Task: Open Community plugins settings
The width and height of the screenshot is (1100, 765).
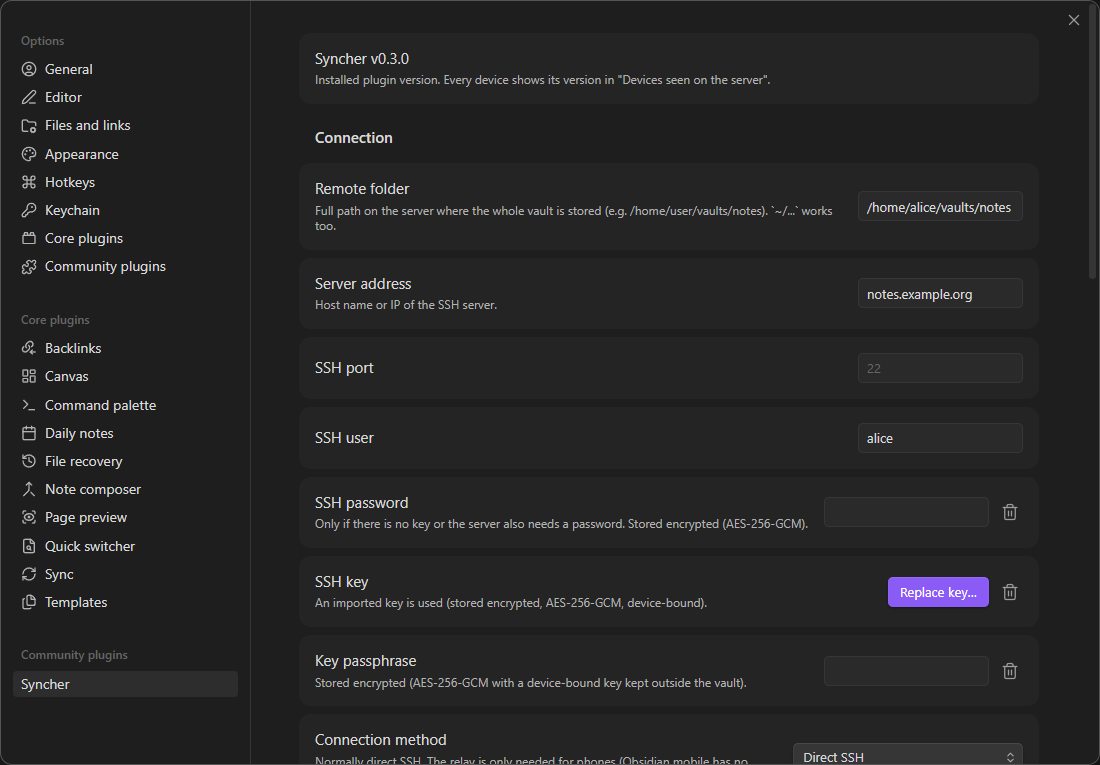Action: [x=126, y=267]
